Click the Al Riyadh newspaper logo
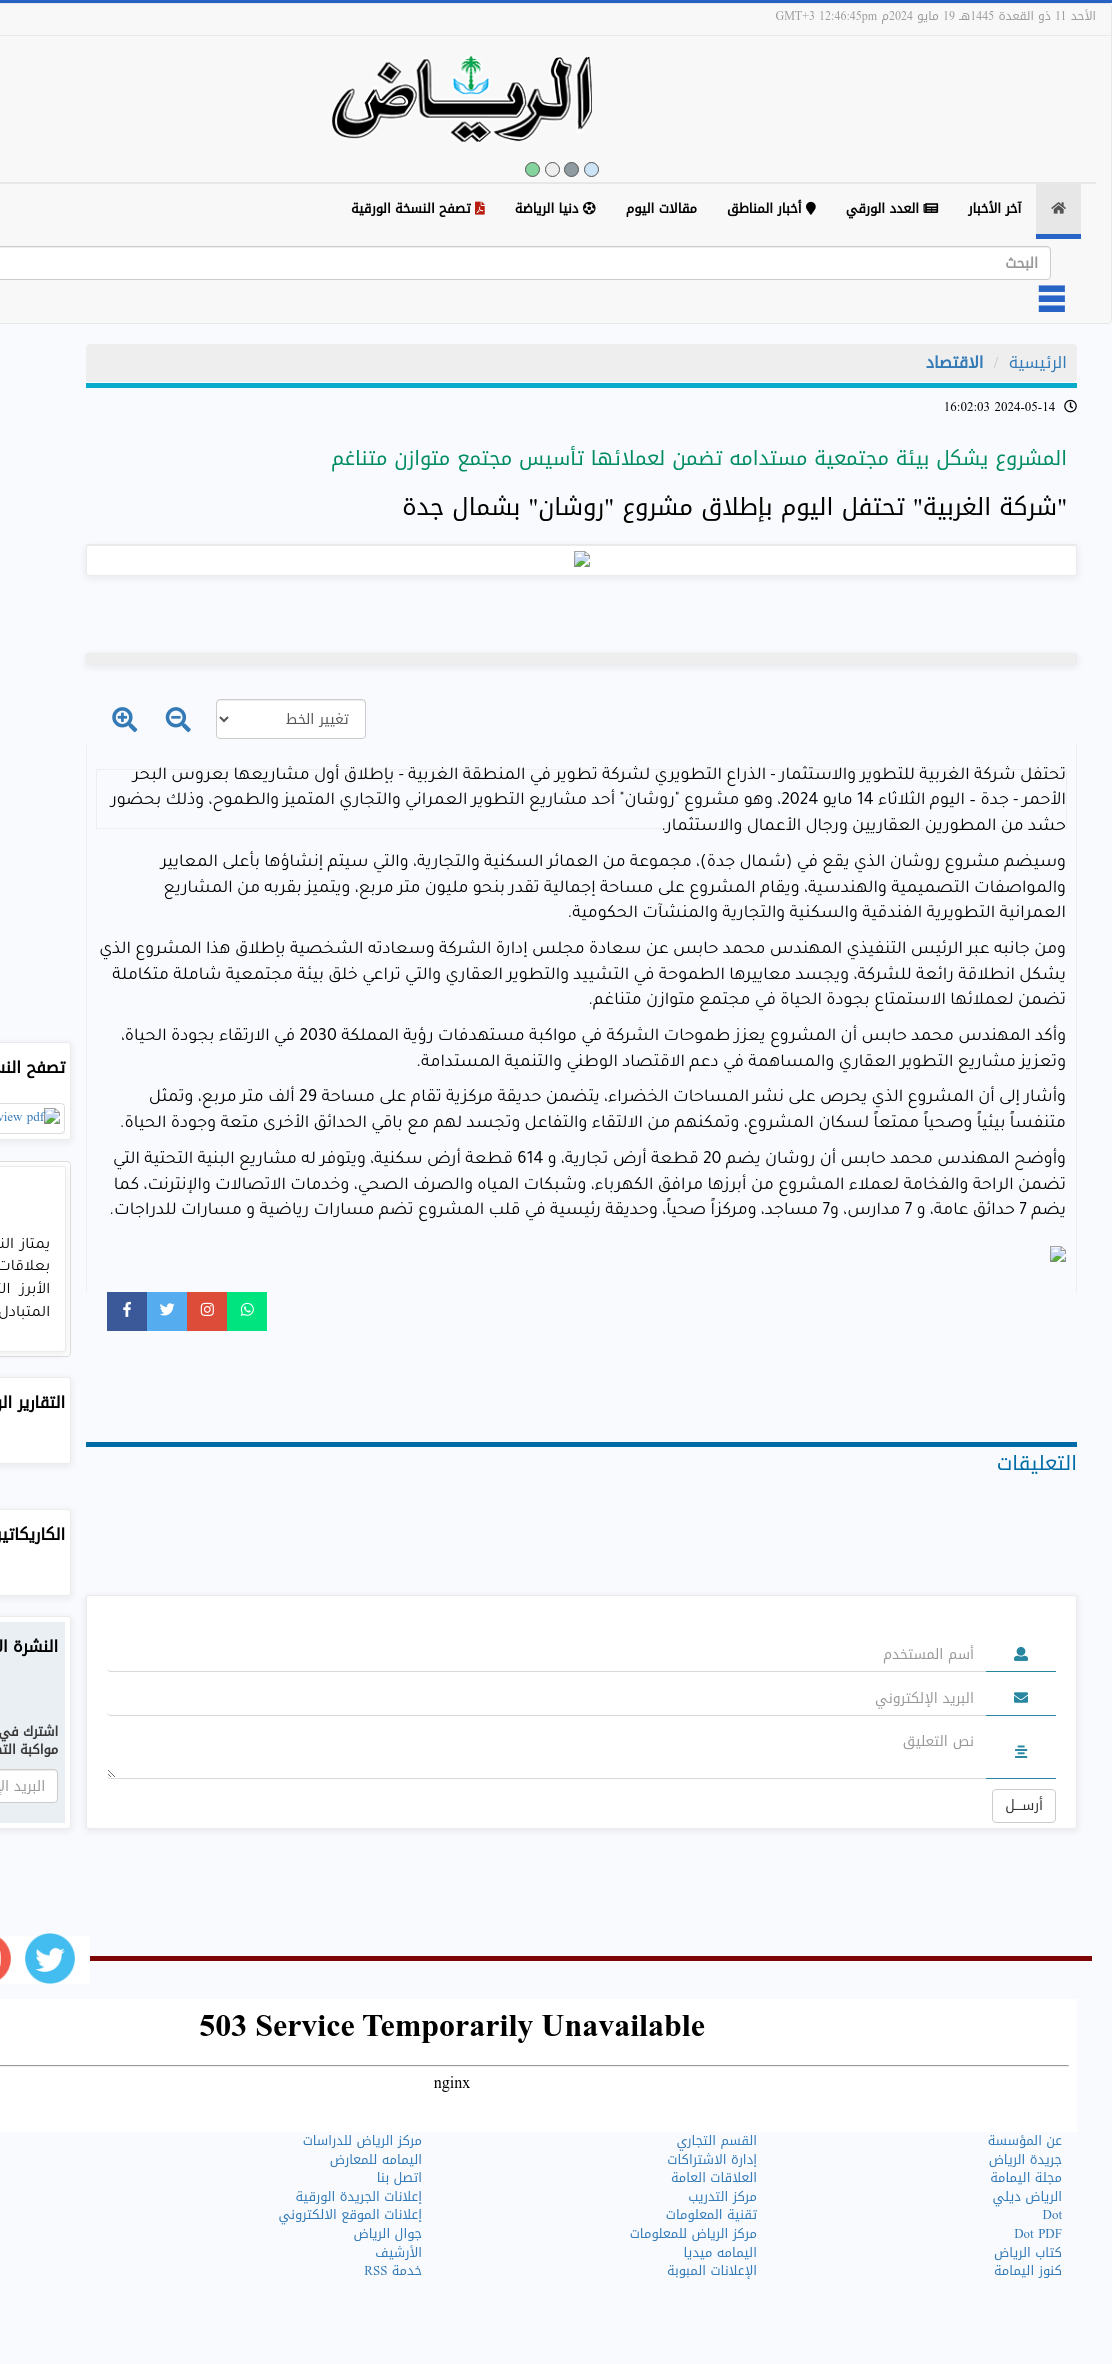The width and height of the screenshot is (1112, 2364). [462, 98]
